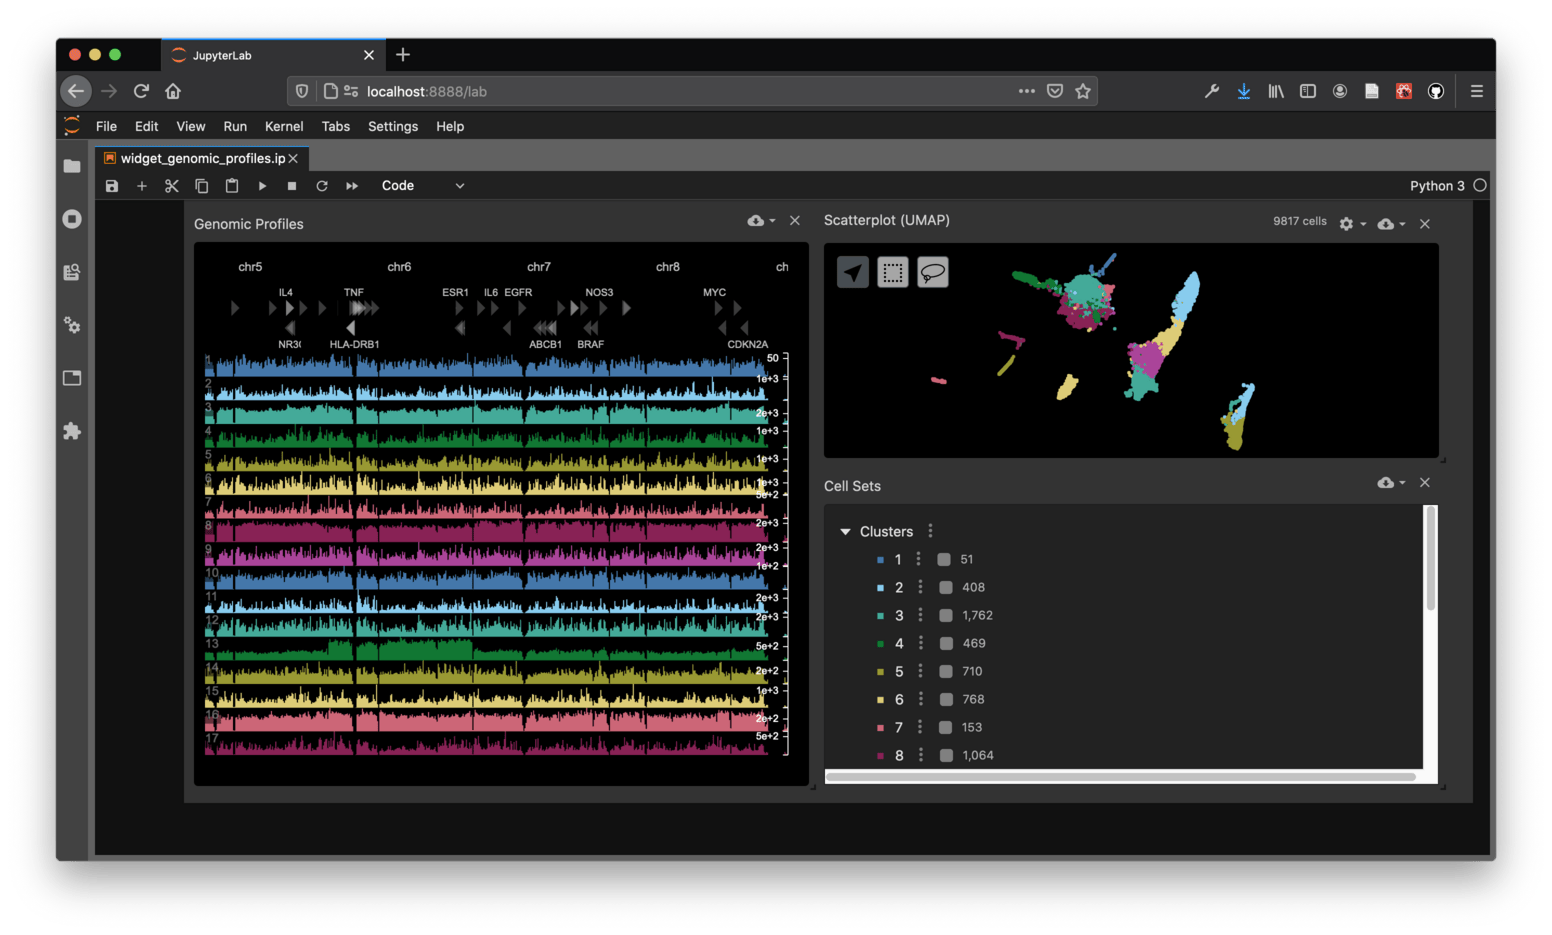This screenshot has height=935, width=1552.
Task: Click the color swatch for cluster 5
Action: click(x=880, y=672)
